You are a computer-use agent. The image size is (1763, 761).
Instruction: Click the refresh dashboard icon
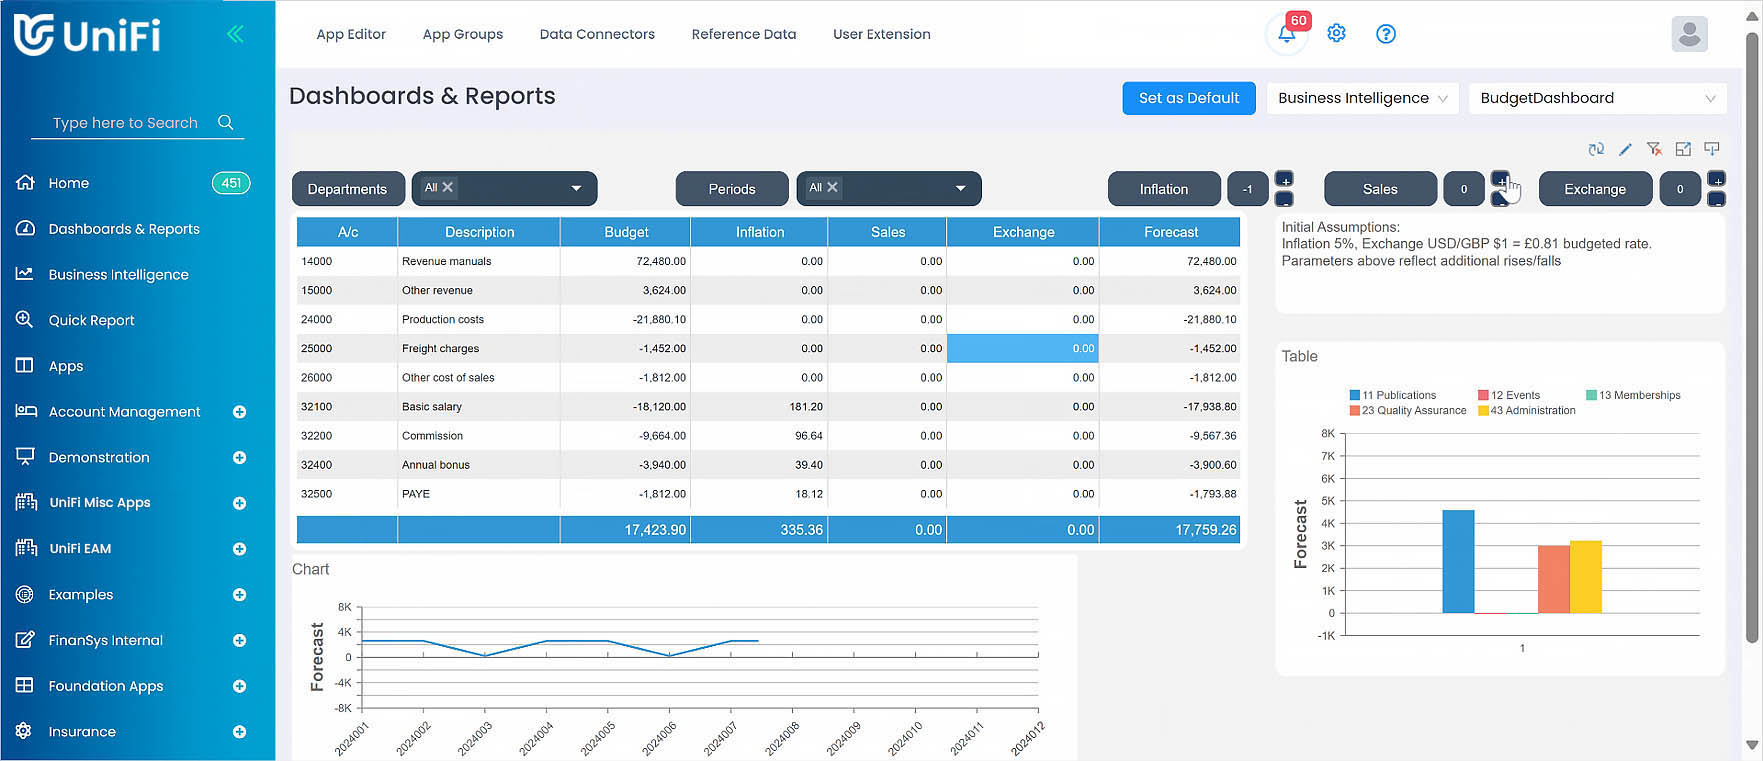pyautogui.click(x=1595, y=149)
